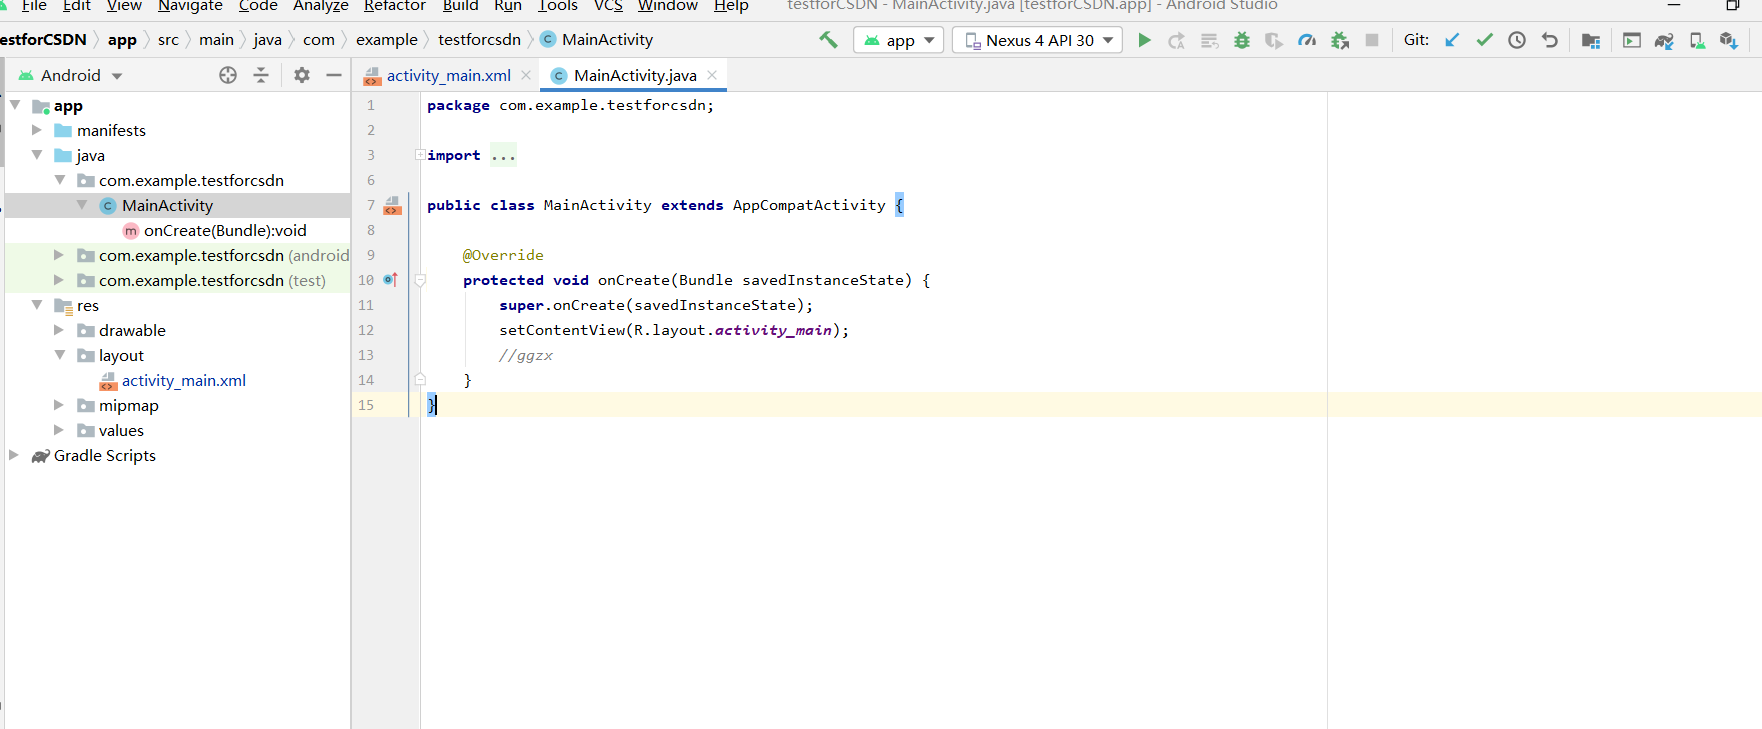Click override gutter icon on line 10
The height and width of the screenshot is (729, 1762).
(390, 280)
